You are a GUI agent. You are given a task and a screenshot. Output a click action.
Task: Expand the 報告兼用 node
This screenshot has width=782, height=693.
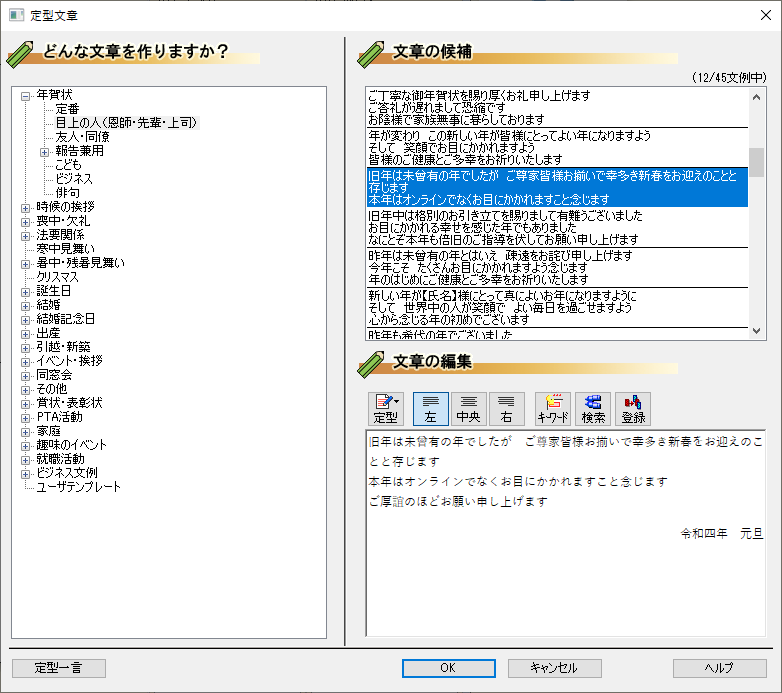pyautogui.click(x=44, y=152)
